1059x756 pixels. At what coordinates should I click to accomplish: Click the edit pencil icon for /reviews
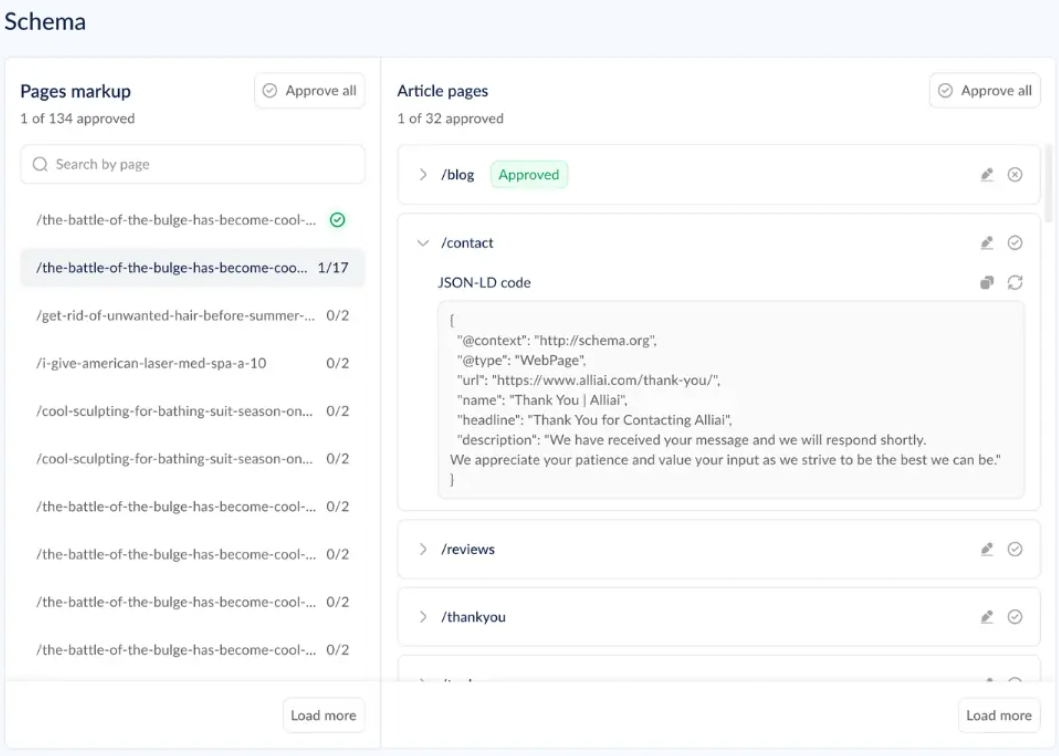(x=987, y=549)
